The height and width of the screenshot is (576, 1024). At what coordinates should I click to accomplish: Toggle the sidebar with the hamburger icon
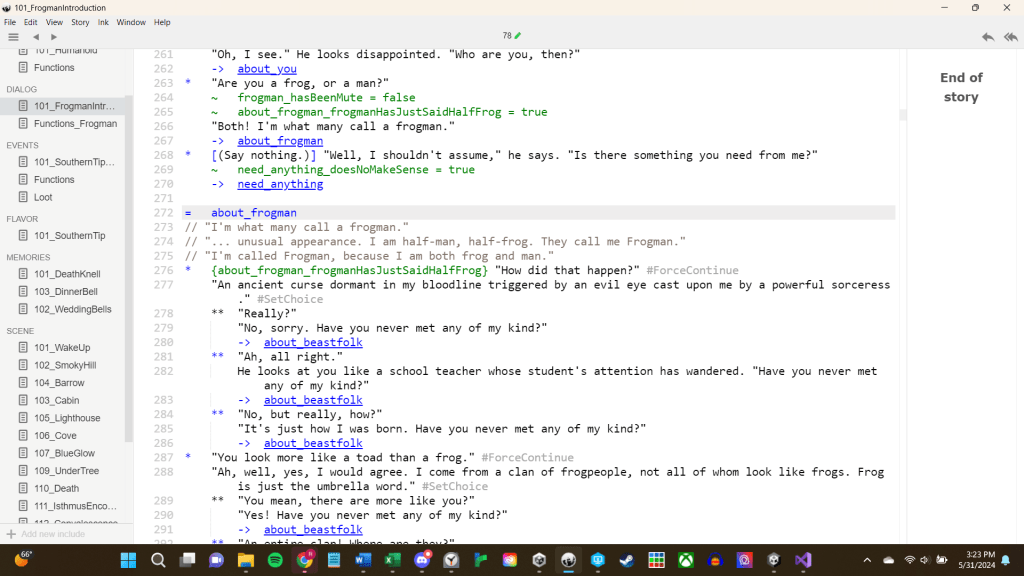[13, 37]
